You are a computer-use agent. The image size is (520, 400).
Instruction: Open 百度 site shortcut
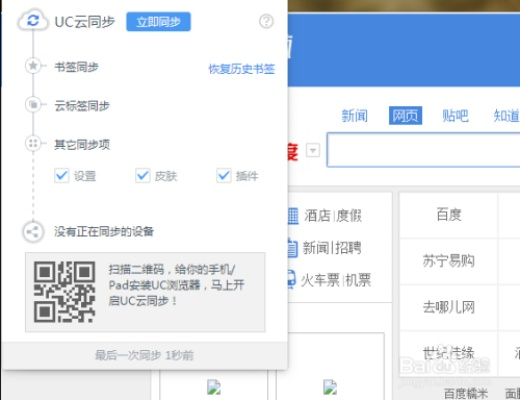point(449,215)
